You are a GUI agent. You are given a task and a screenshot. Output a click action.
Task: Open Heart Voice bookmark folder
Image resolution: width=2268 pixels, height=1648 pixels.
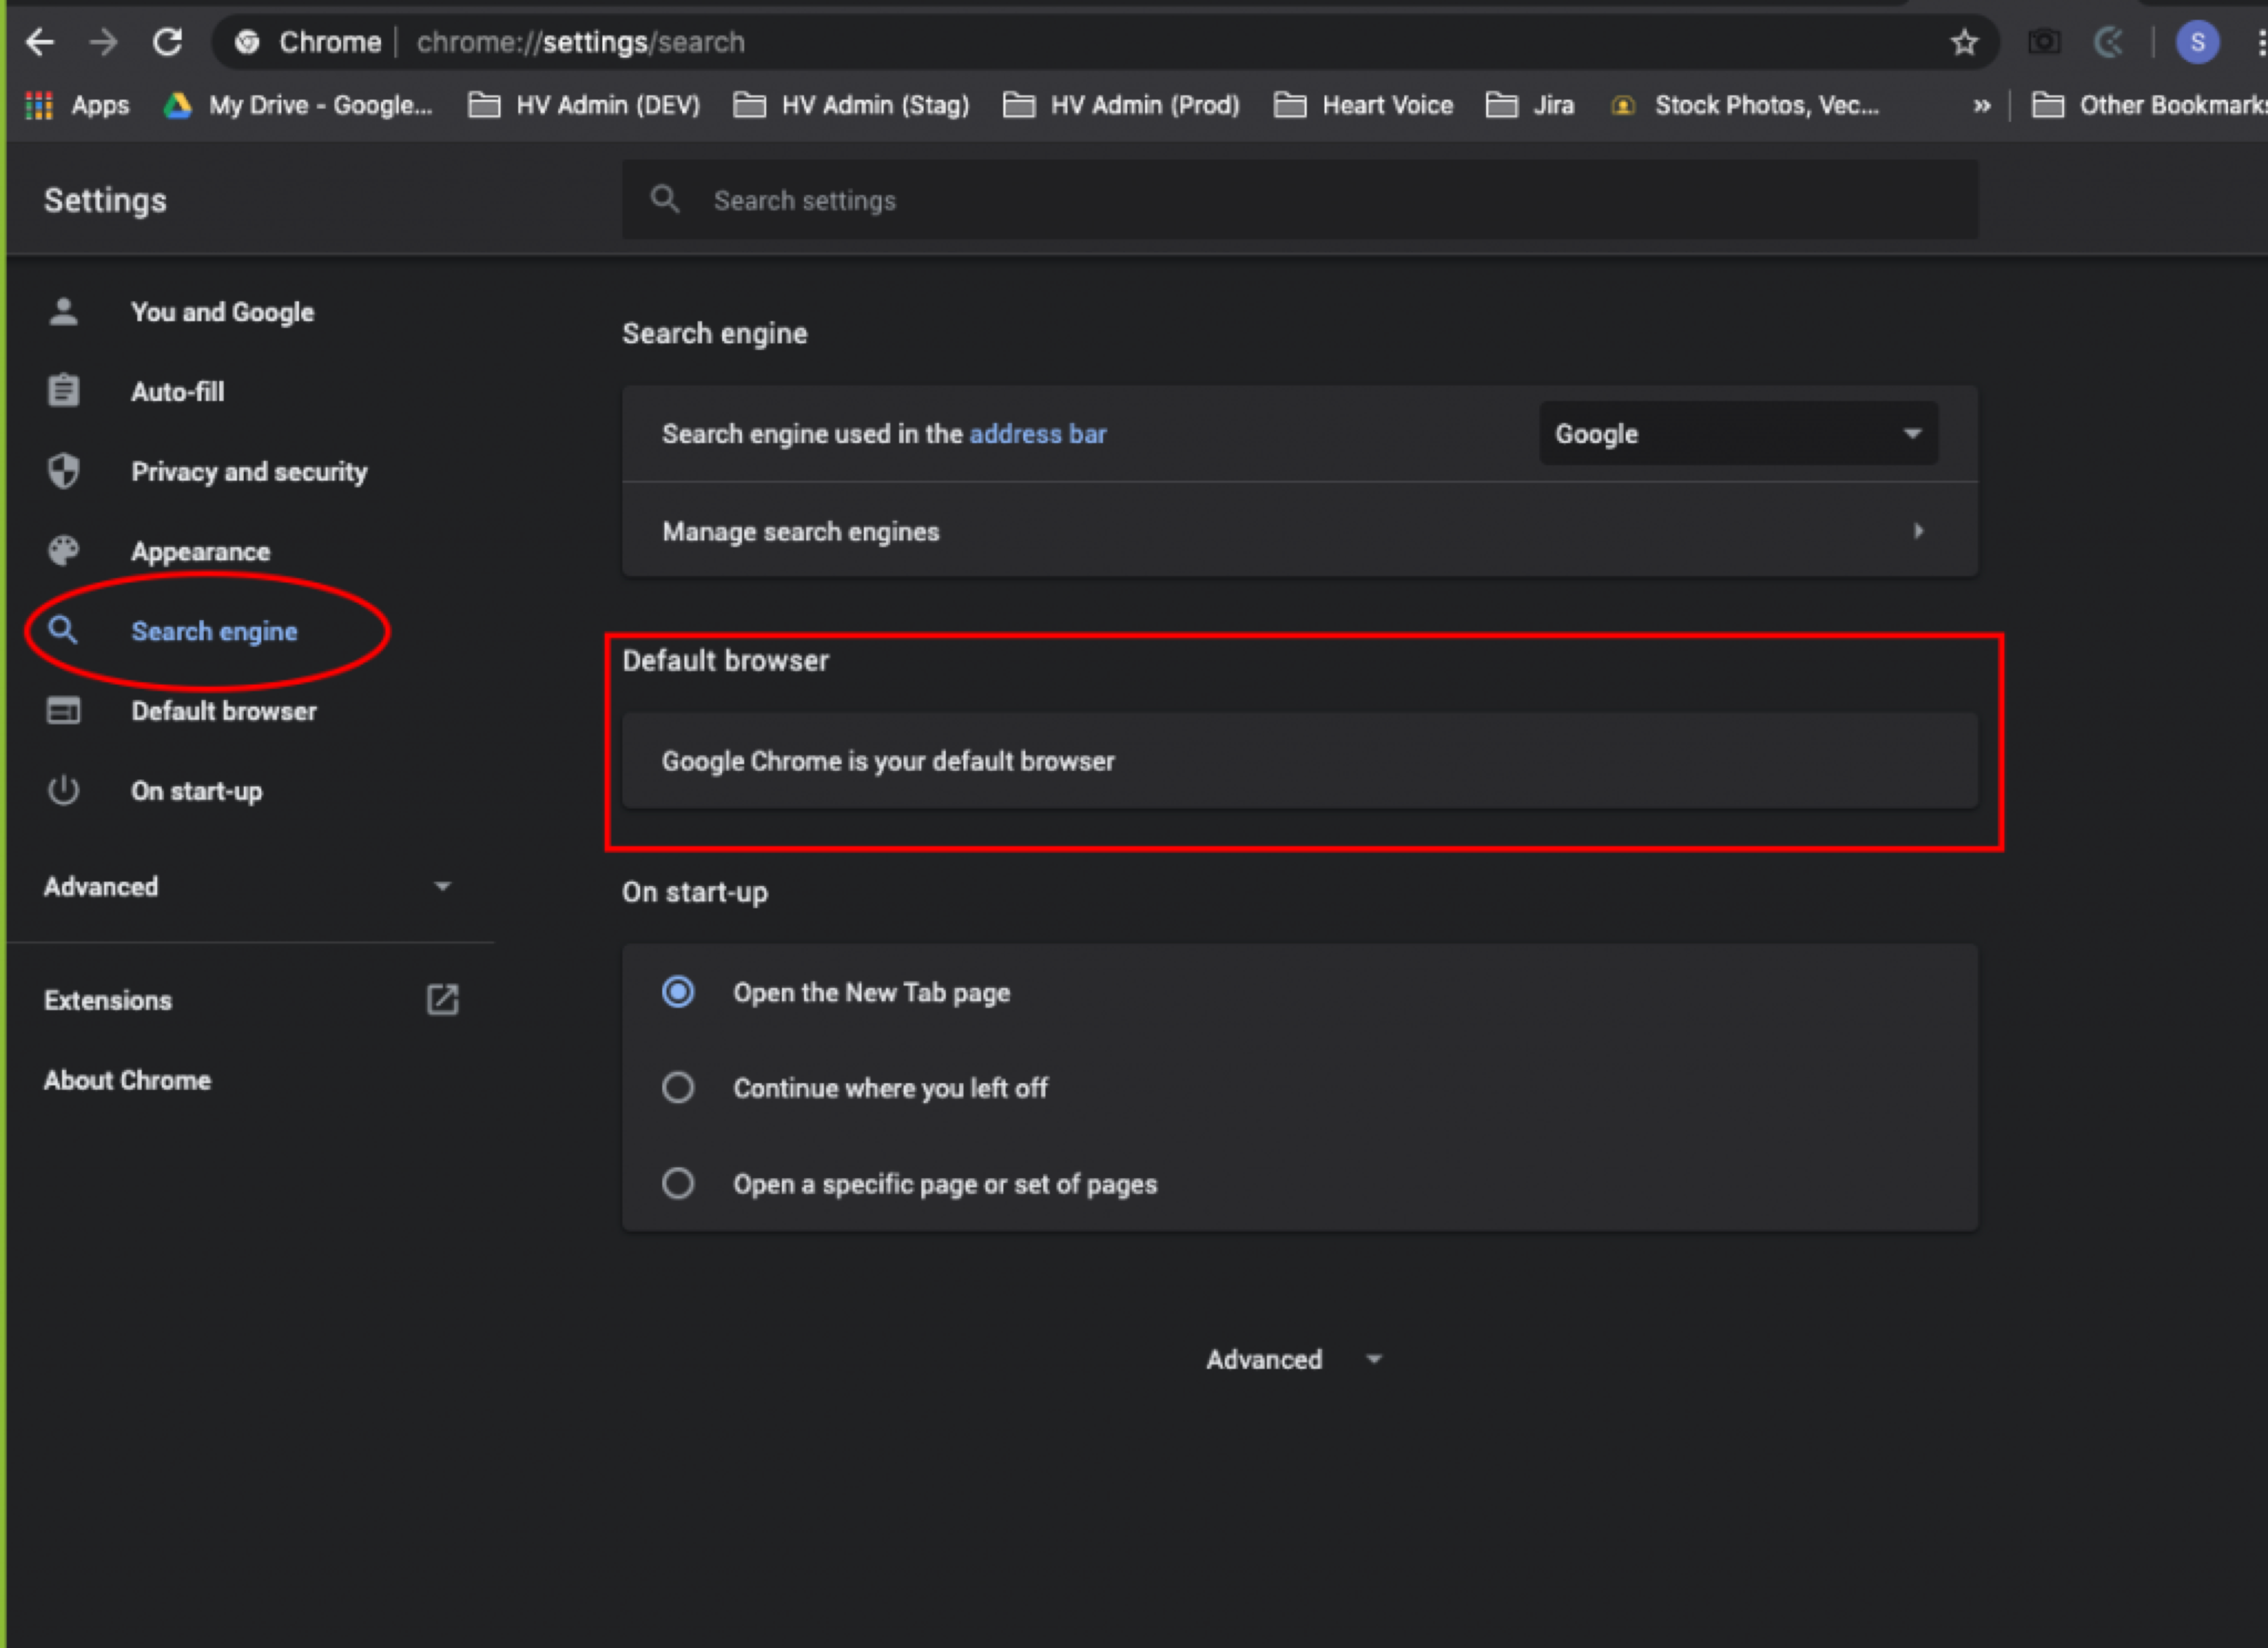tap(1363, 105)
